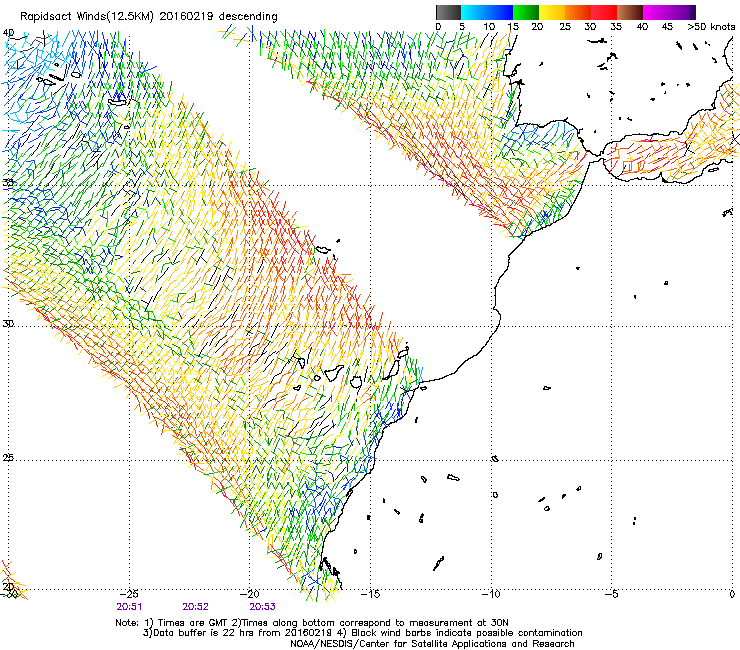The image size is (740, 650).
Task: Click the brown 35-40 knots legend swatch
Action: click(x=630, y=12)
